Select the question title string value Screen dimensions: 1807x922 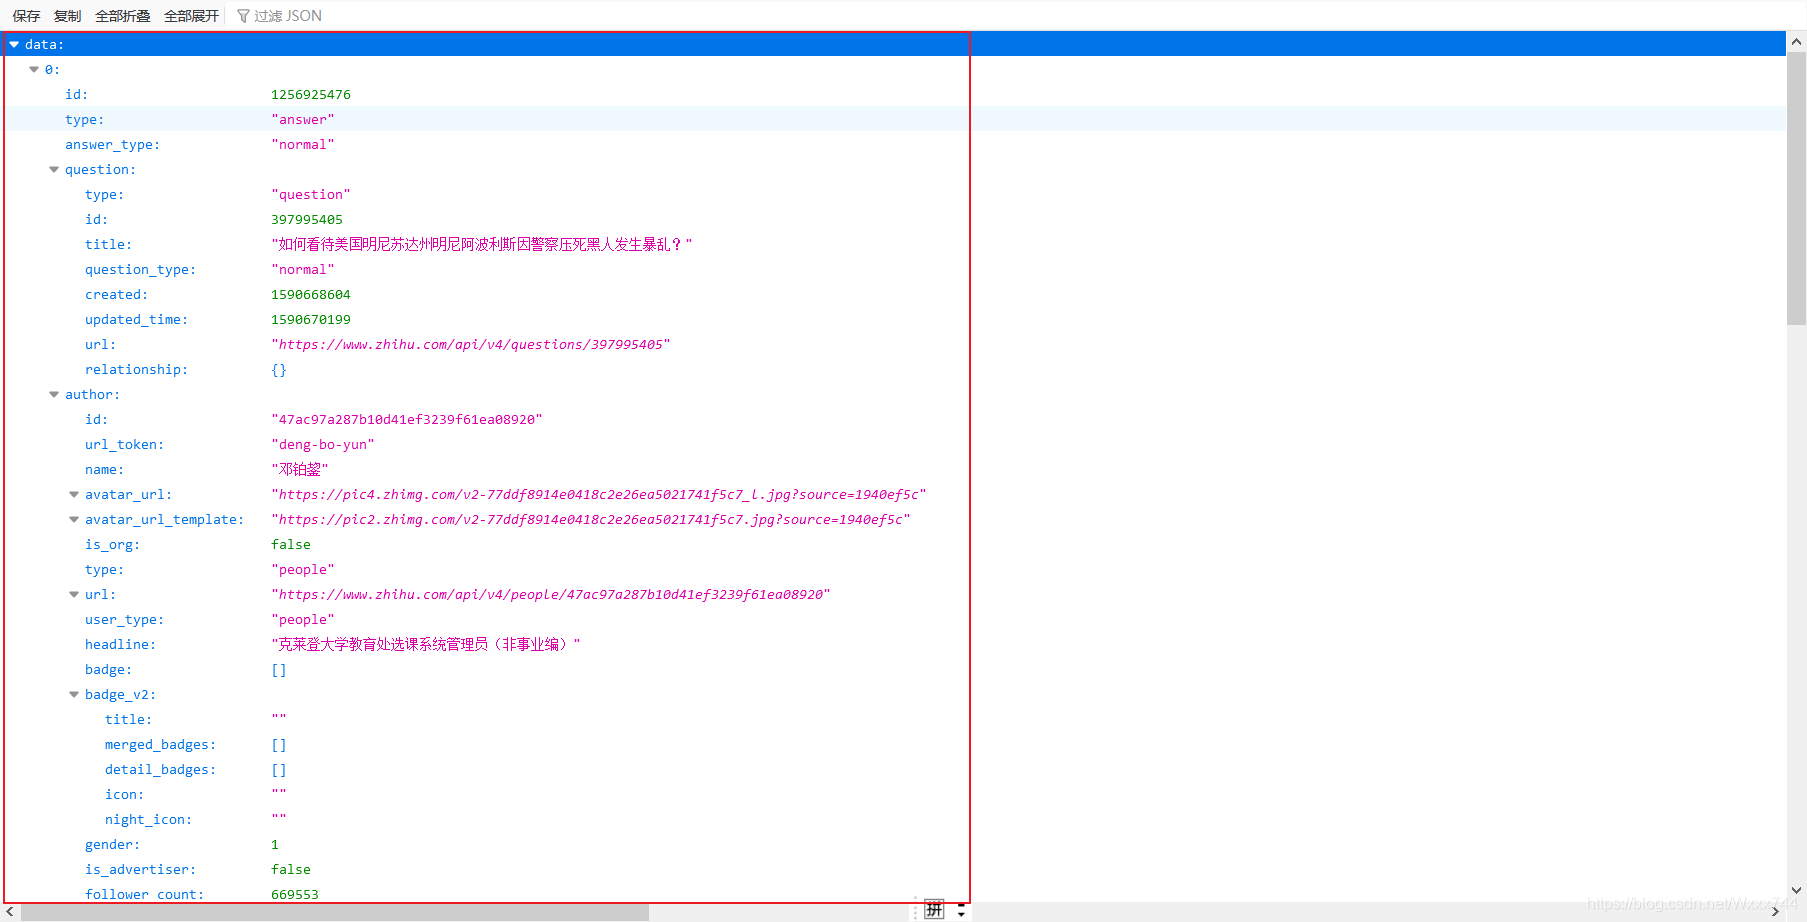tap(482, 244)
